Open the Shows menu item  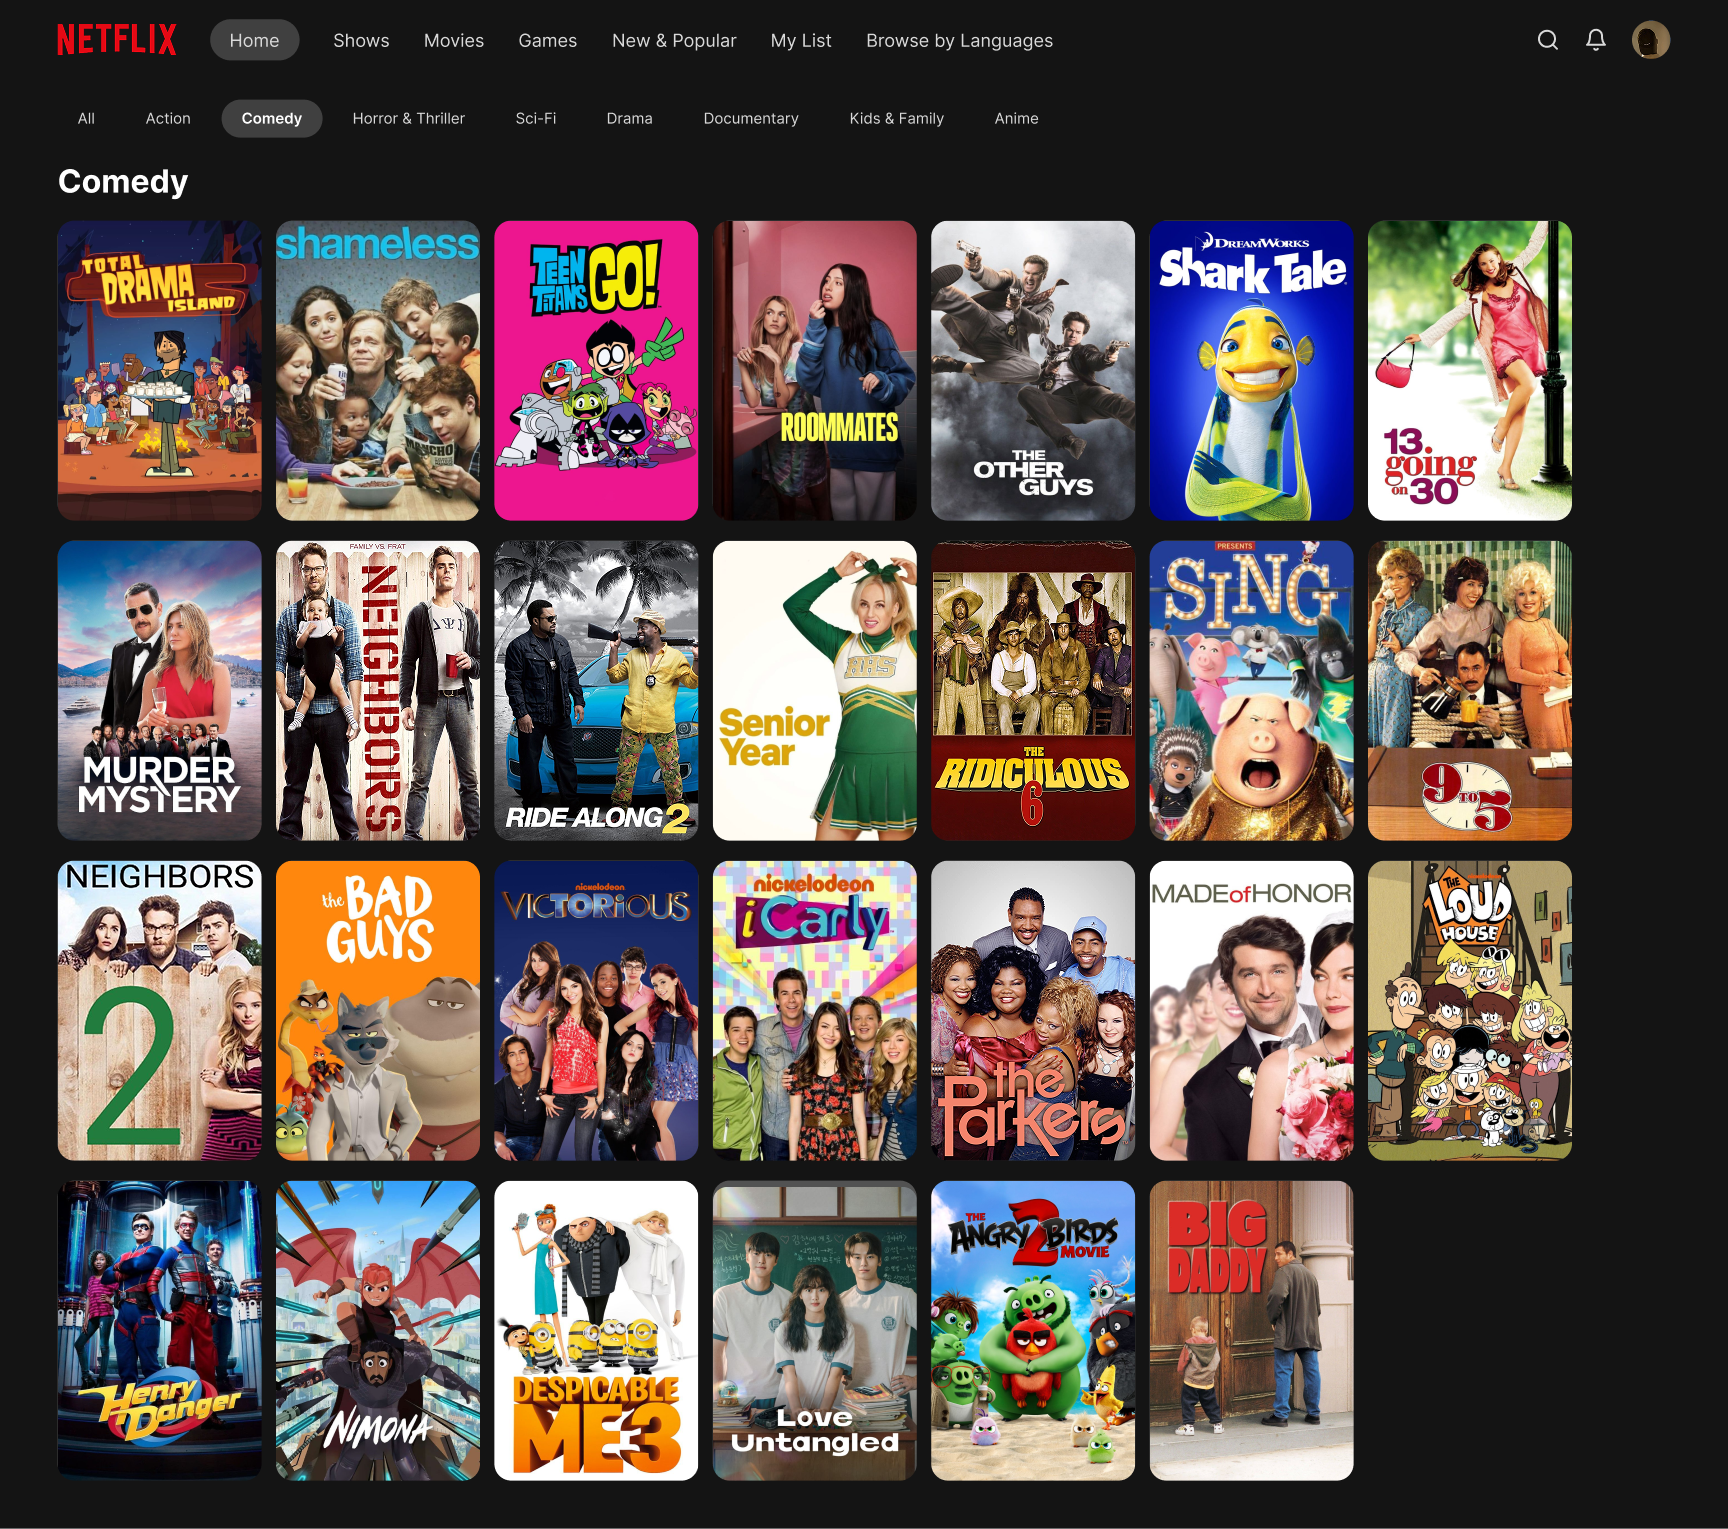pos(361,40)
